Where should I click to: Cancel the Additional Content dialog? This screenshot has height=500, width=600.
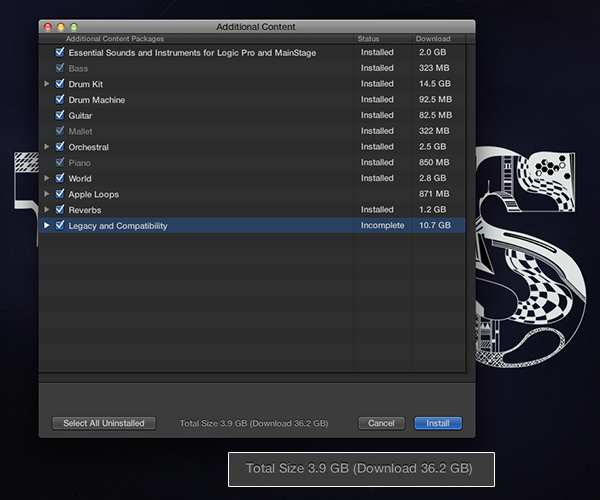pyautogui.click(x=381, y=423)
